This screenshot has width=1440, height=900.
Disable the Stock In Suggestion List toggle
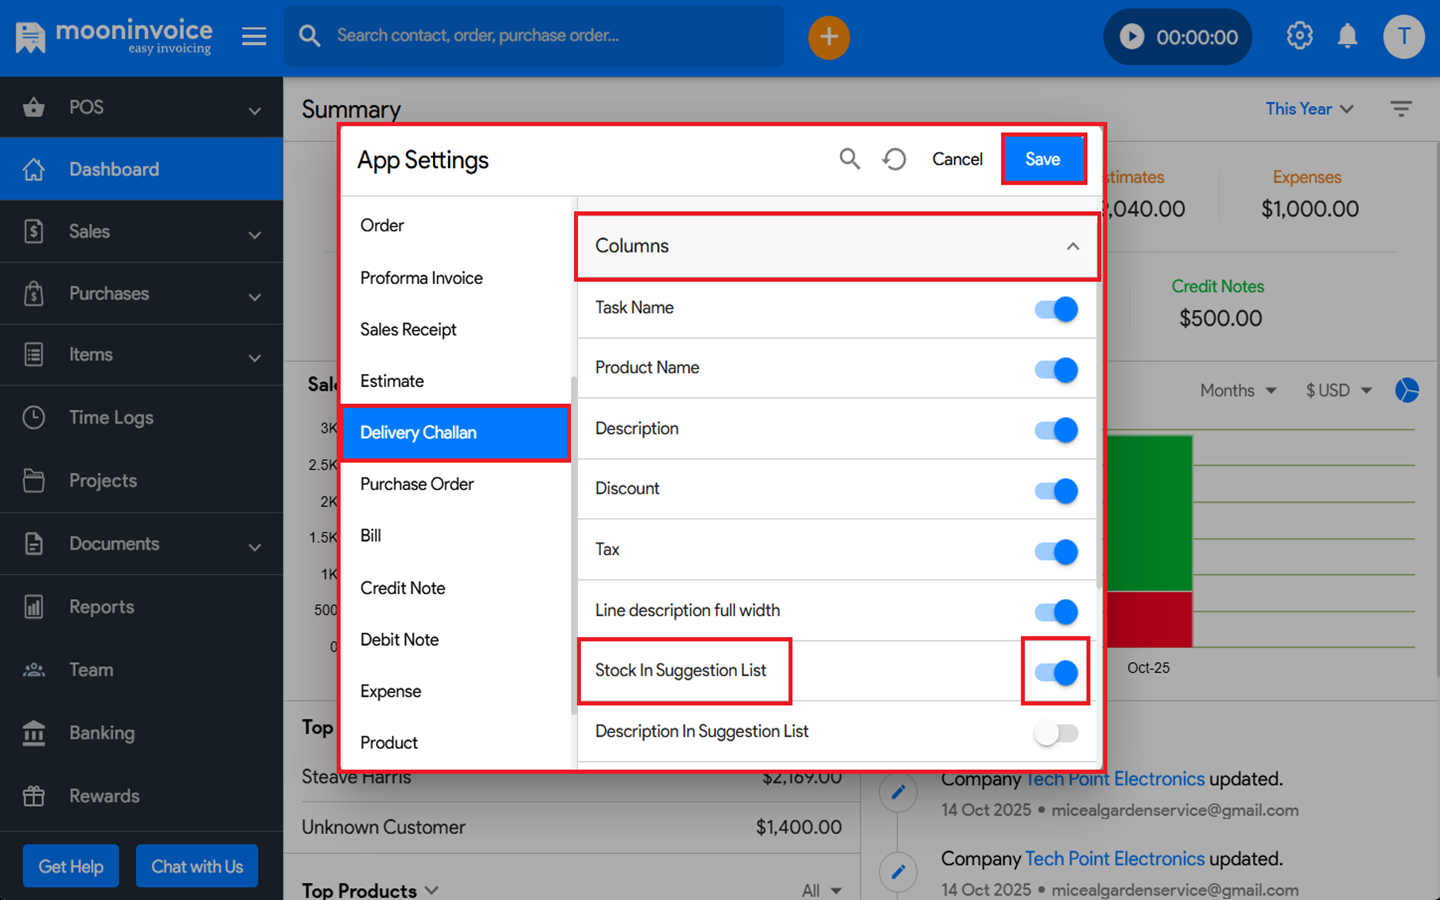coord(1056,672)
